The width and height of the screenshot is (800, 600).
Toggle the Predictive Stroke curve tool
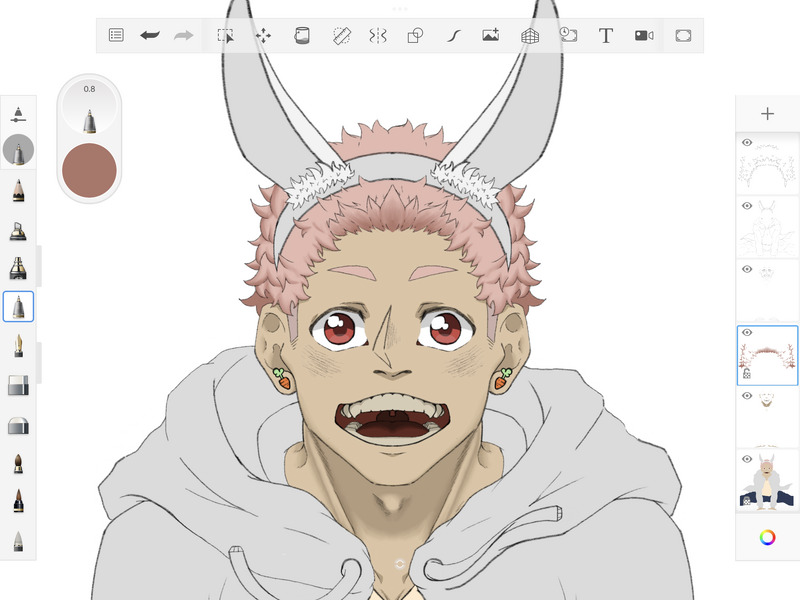click(x=454, y=36)
